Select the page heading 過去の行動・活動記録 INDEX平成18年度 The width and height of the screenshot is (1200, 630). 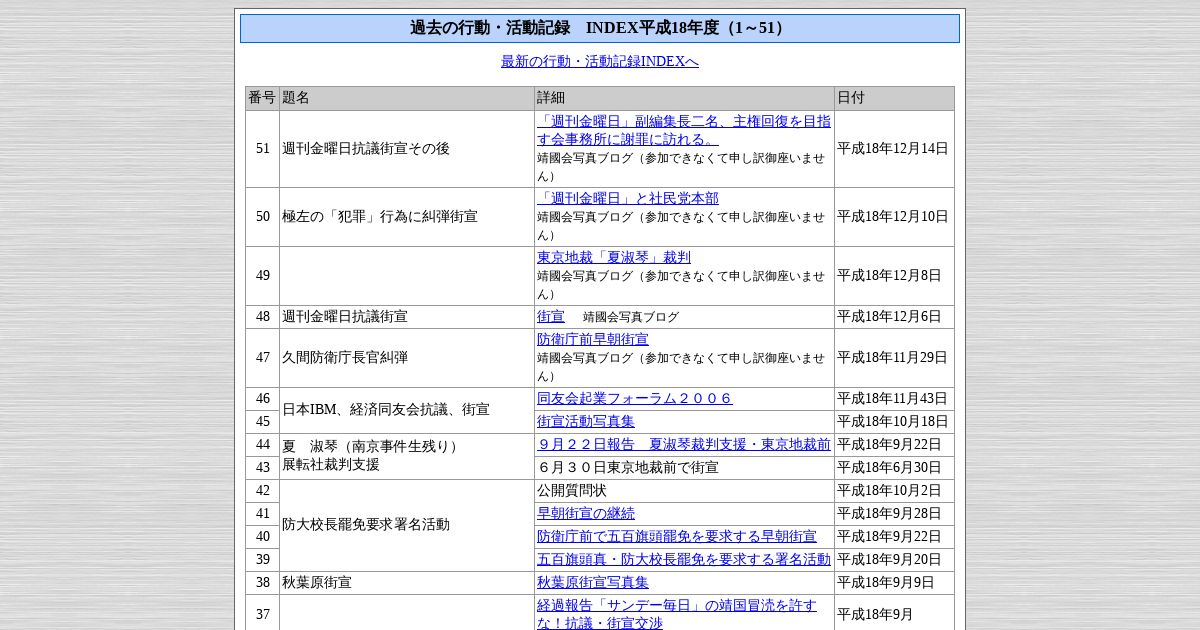(x=600, y=28)
